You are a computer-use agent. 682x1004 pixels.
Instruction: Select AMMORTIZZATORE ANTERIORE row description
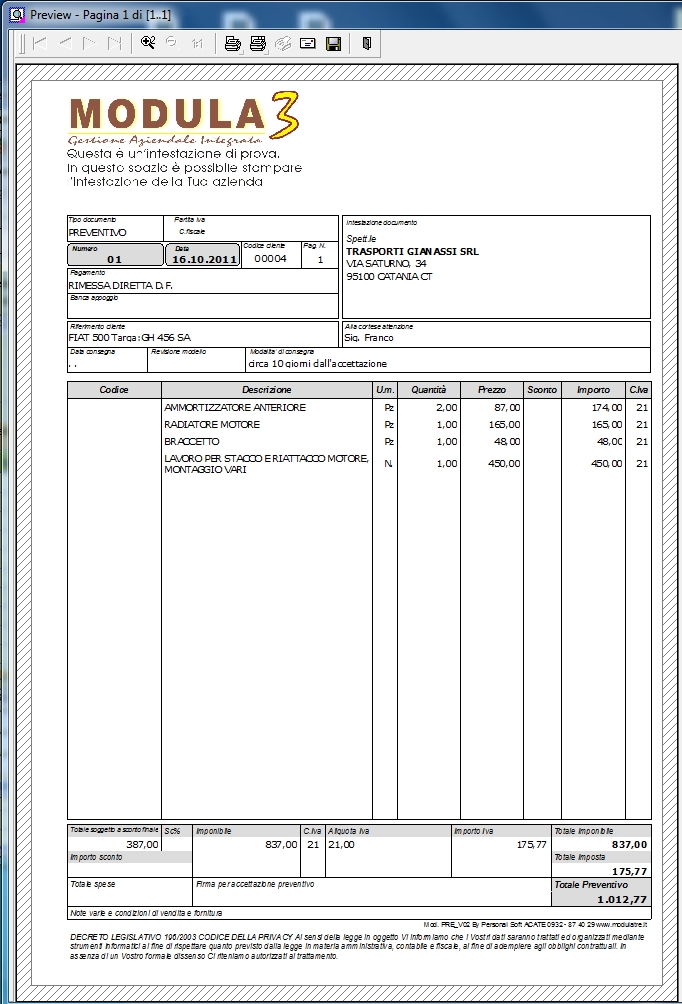click(x=235, y=407)
